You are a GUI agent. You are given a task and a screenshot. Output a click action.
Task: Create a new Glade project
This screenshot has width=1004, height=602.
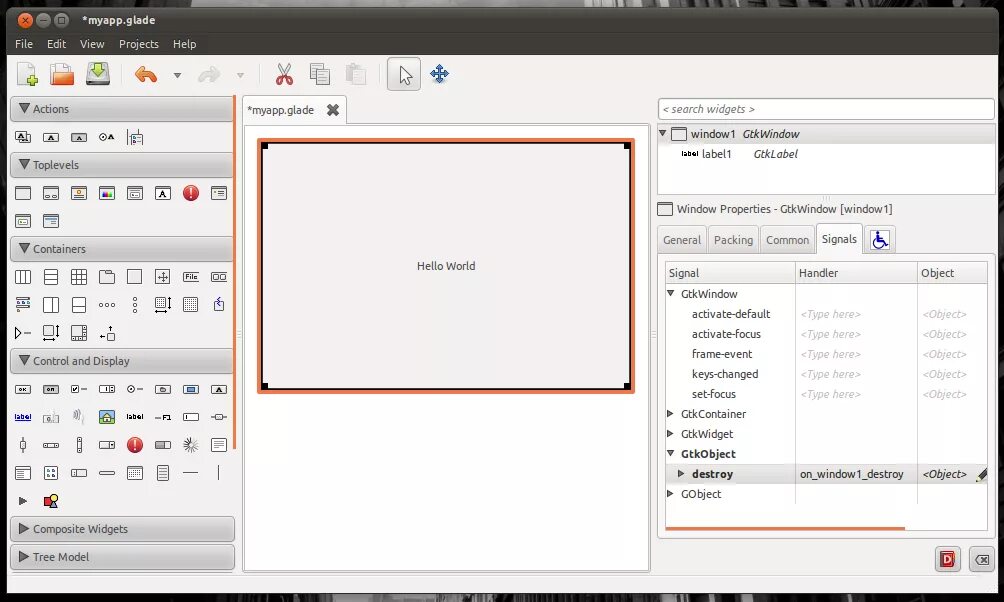27,74
